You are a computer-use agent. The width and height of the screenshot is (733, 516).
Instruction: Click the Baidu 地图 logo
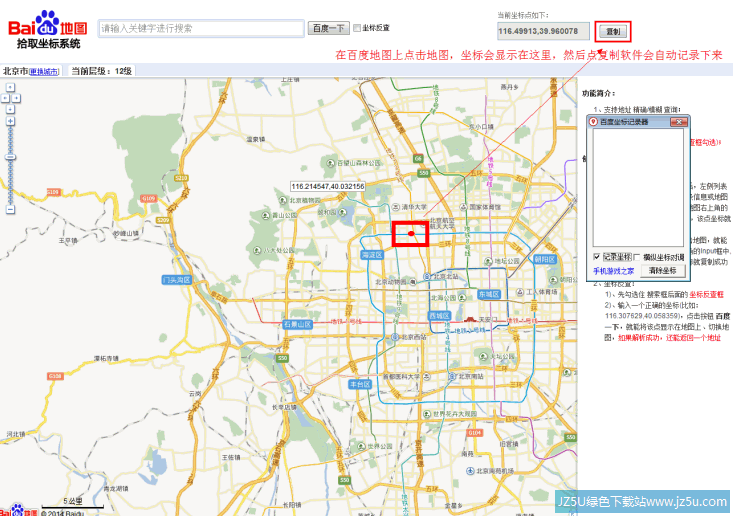click(48, 24)
